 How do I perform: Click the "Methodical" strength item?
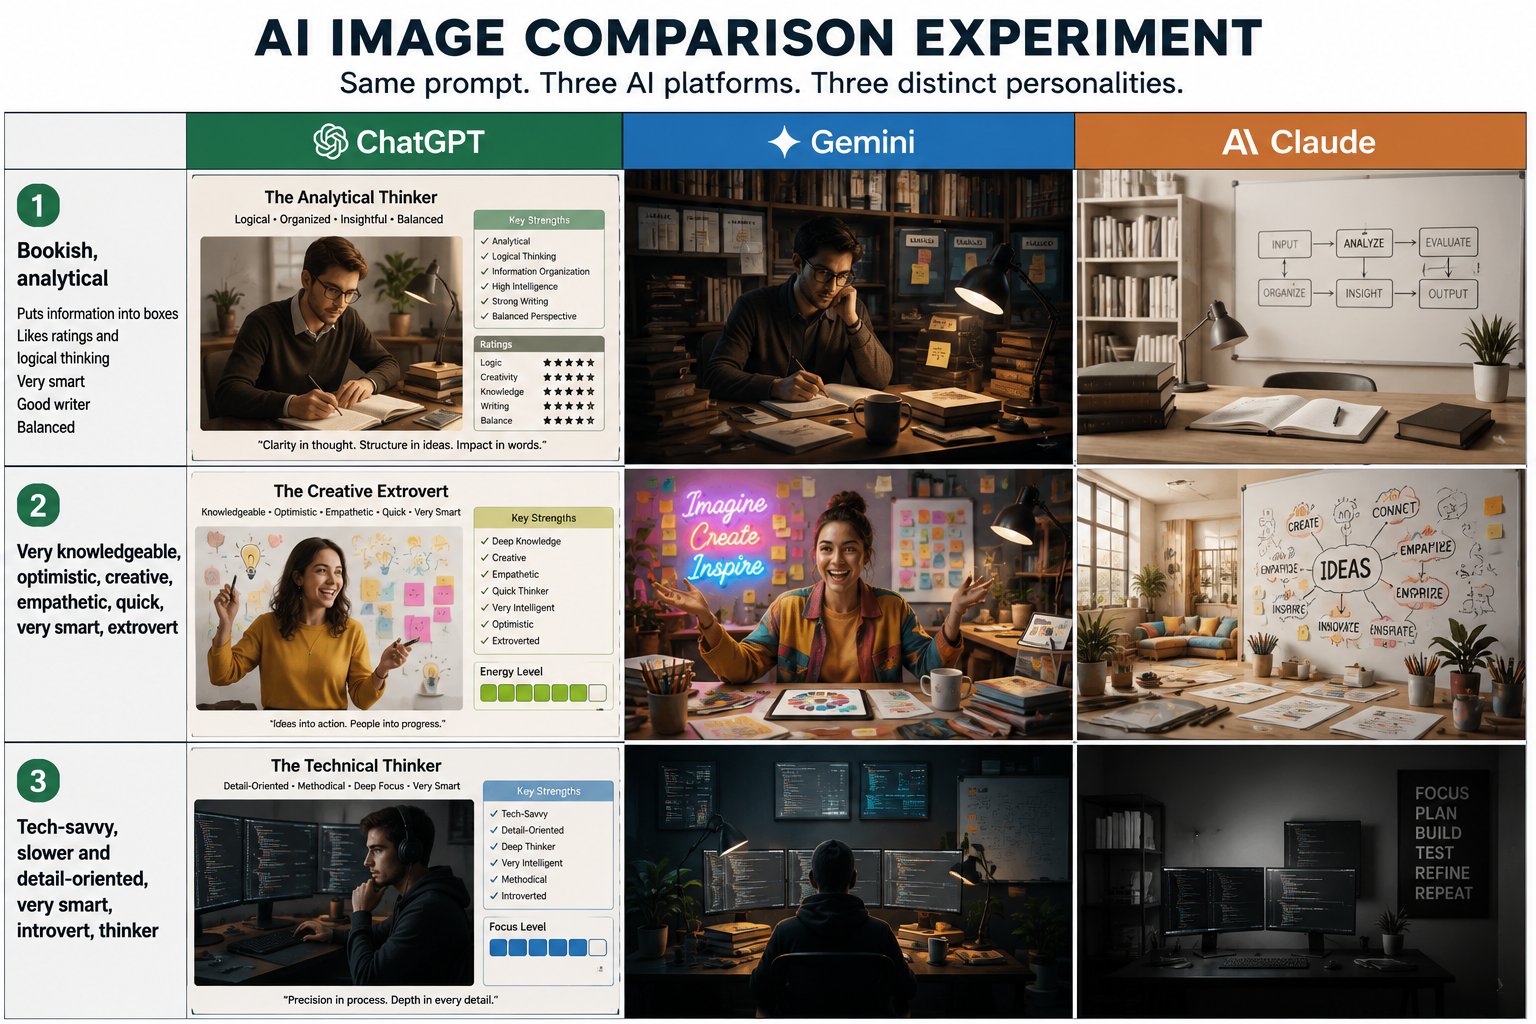[518, 879]
